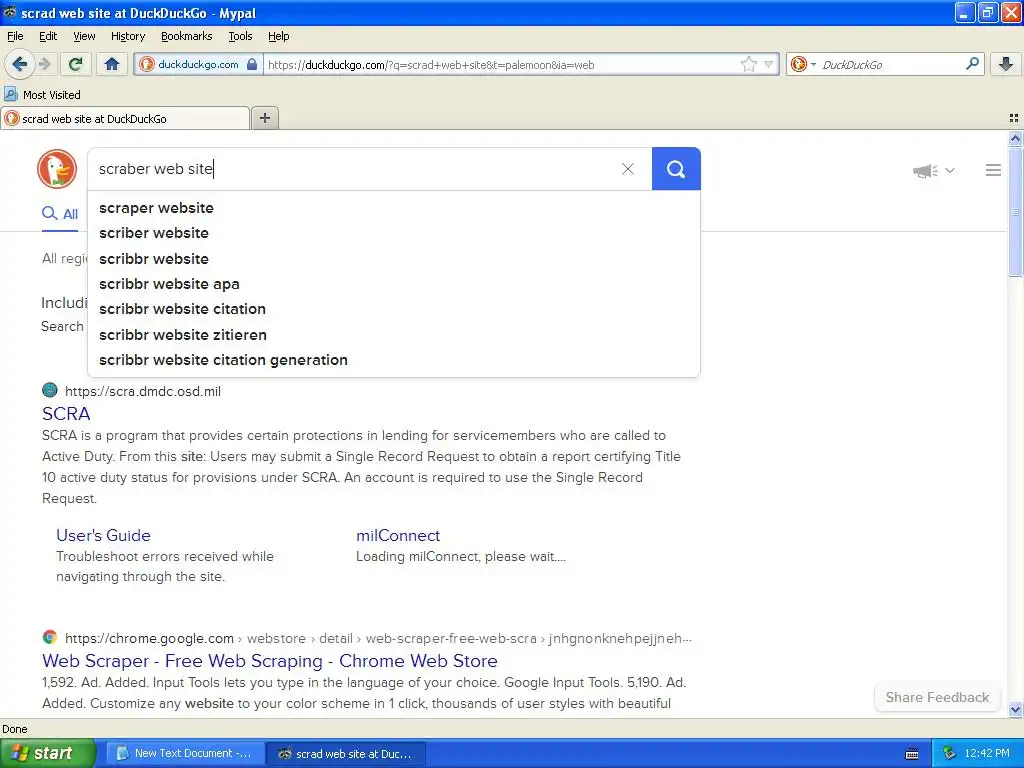Viewport: 1024px width, 768px height.
Task: Open the URL history dropdown arrow
Action: (x=769, y=64)
